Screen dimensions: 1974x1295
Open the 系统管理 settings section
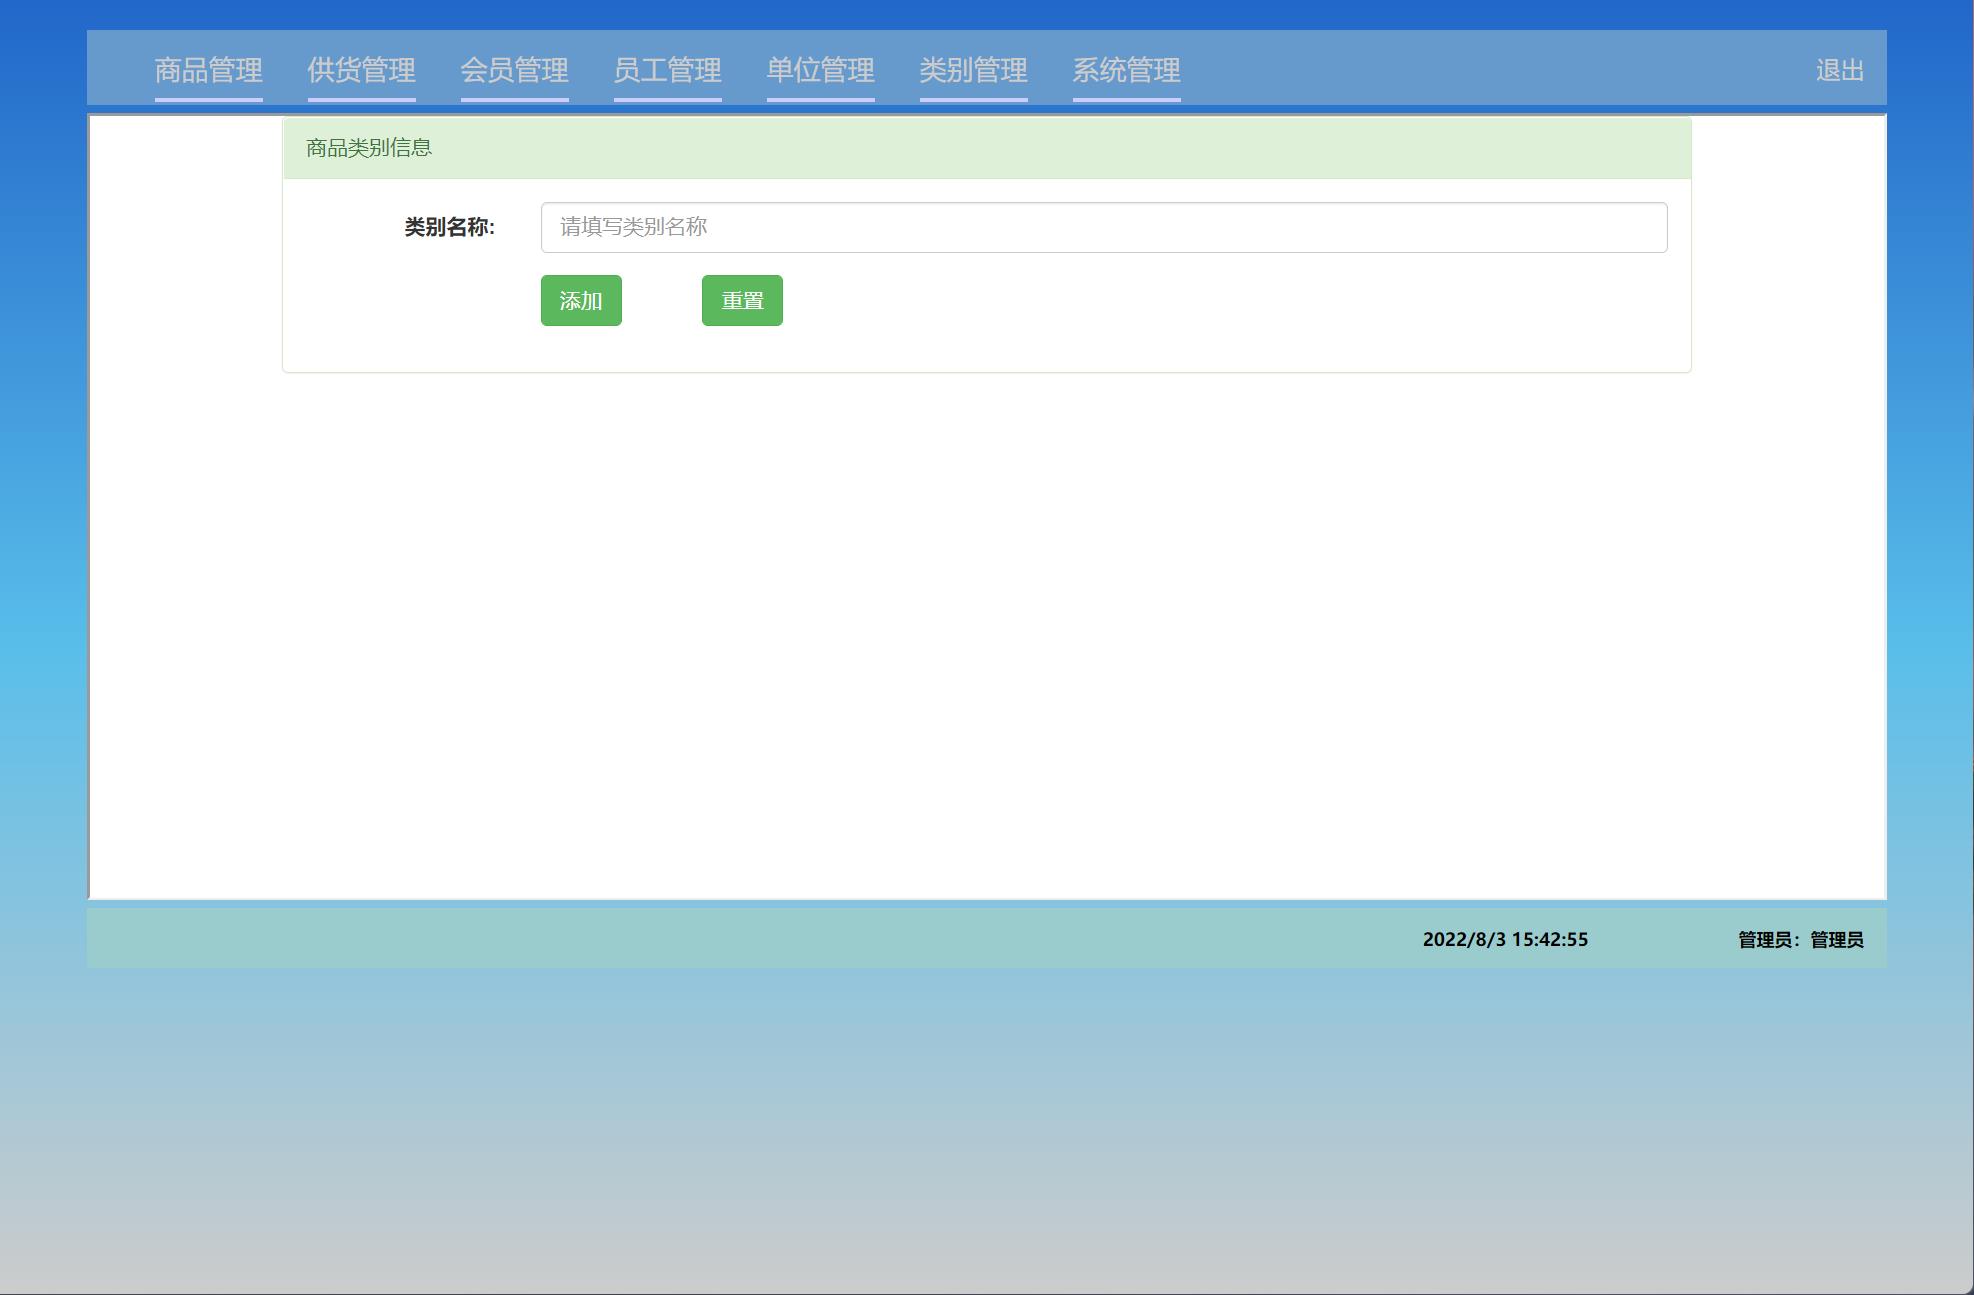1126,71
